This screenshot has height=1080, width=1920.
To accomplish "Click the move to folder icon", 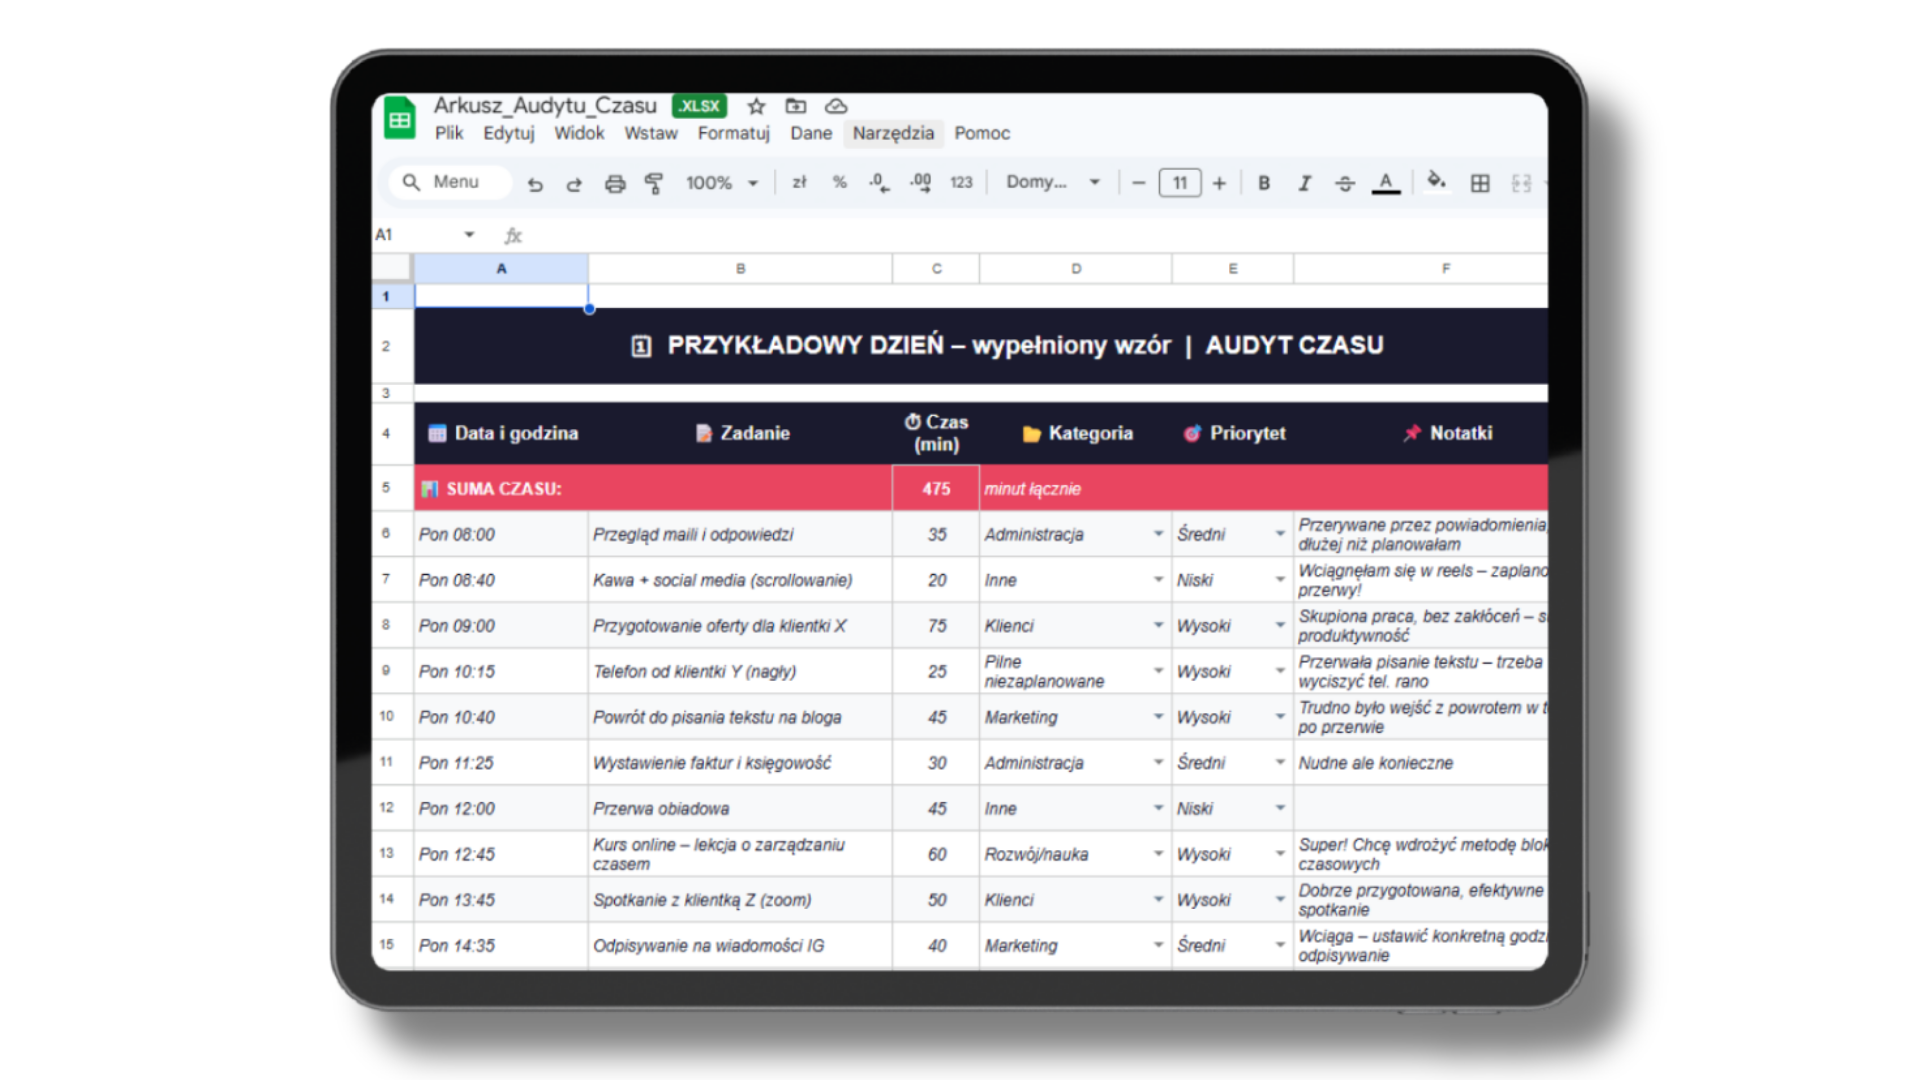I will click(x=796, y=106).
